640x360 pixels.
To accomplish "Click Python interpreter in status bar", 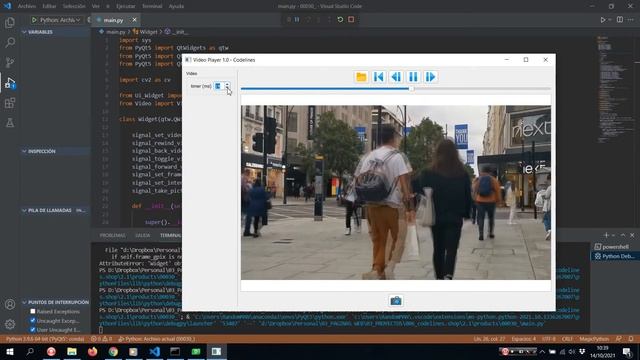I will click(45, 339).
